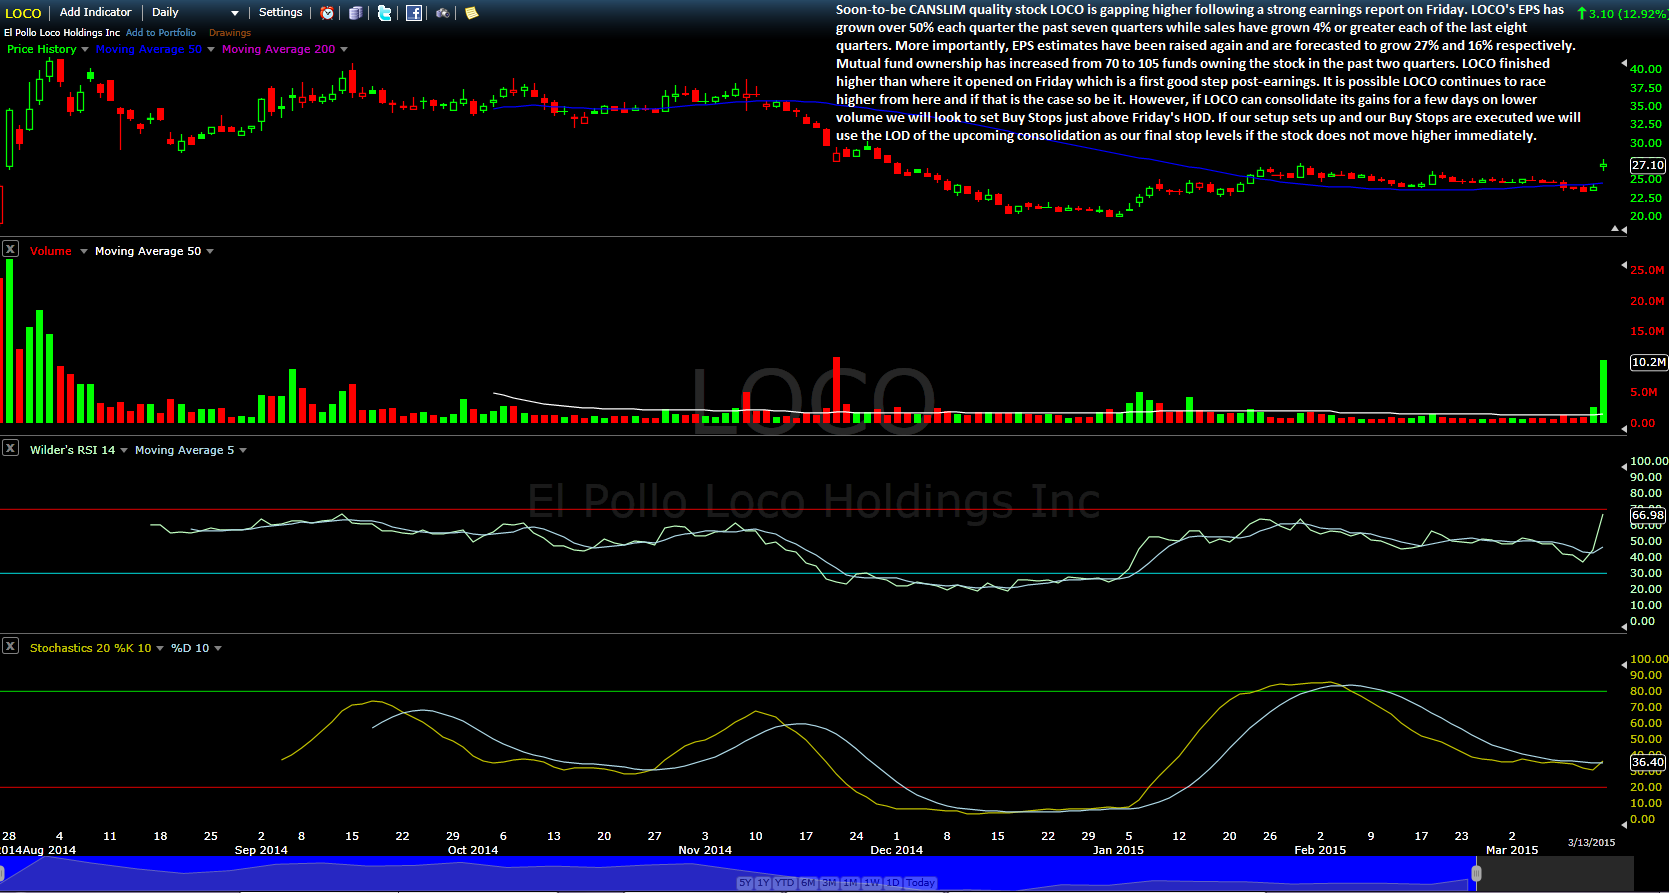This screenshot has height=893, width=1669.
Task: Click the 3.10 (12.92%) price change text
Action: pos(1627,14)
